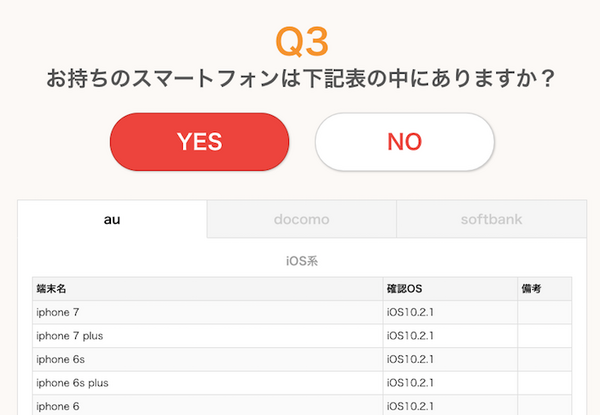Switch to the softbank tab
The height and width of the screenshot is (415, 600).
point(491,219)
